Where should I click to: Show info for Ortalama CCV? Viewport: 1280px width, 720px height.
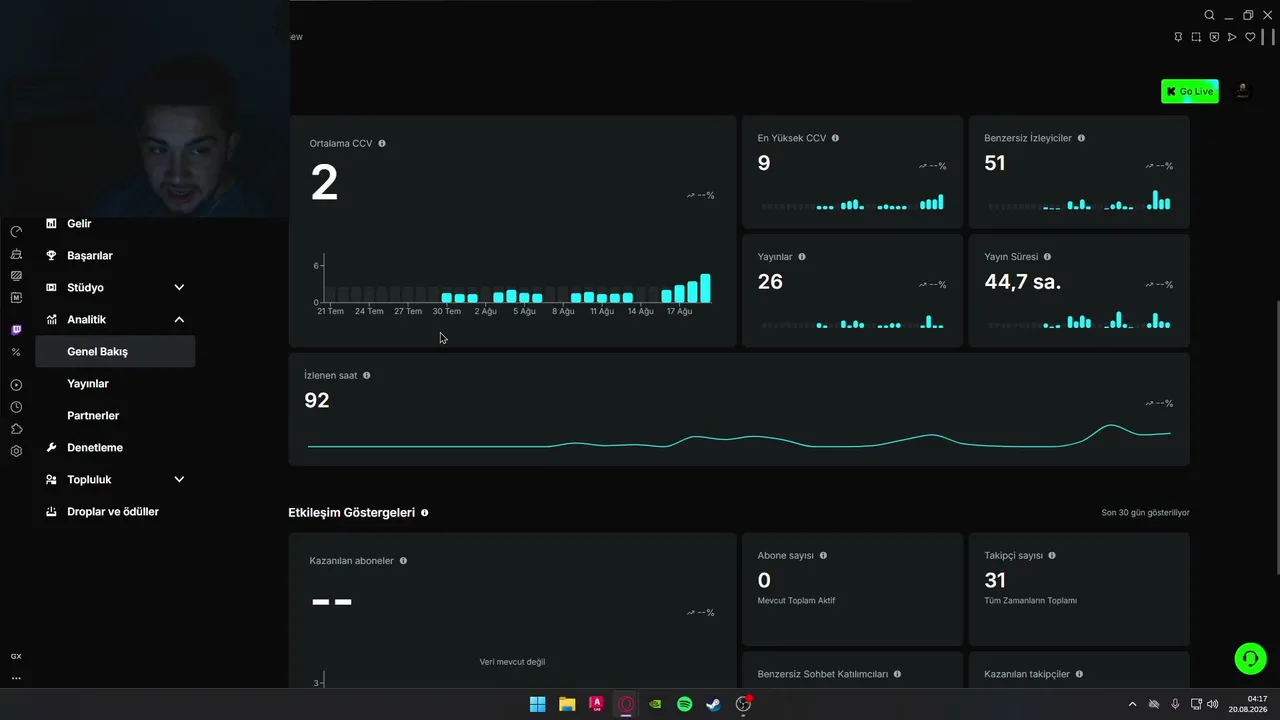[382, 143]
